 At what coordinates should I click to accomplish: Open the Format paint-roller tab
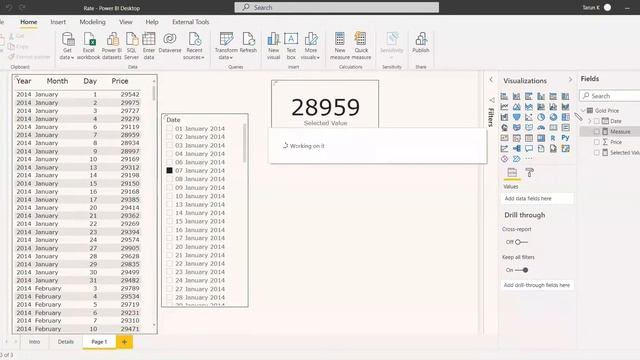click(x=529, y=173)
